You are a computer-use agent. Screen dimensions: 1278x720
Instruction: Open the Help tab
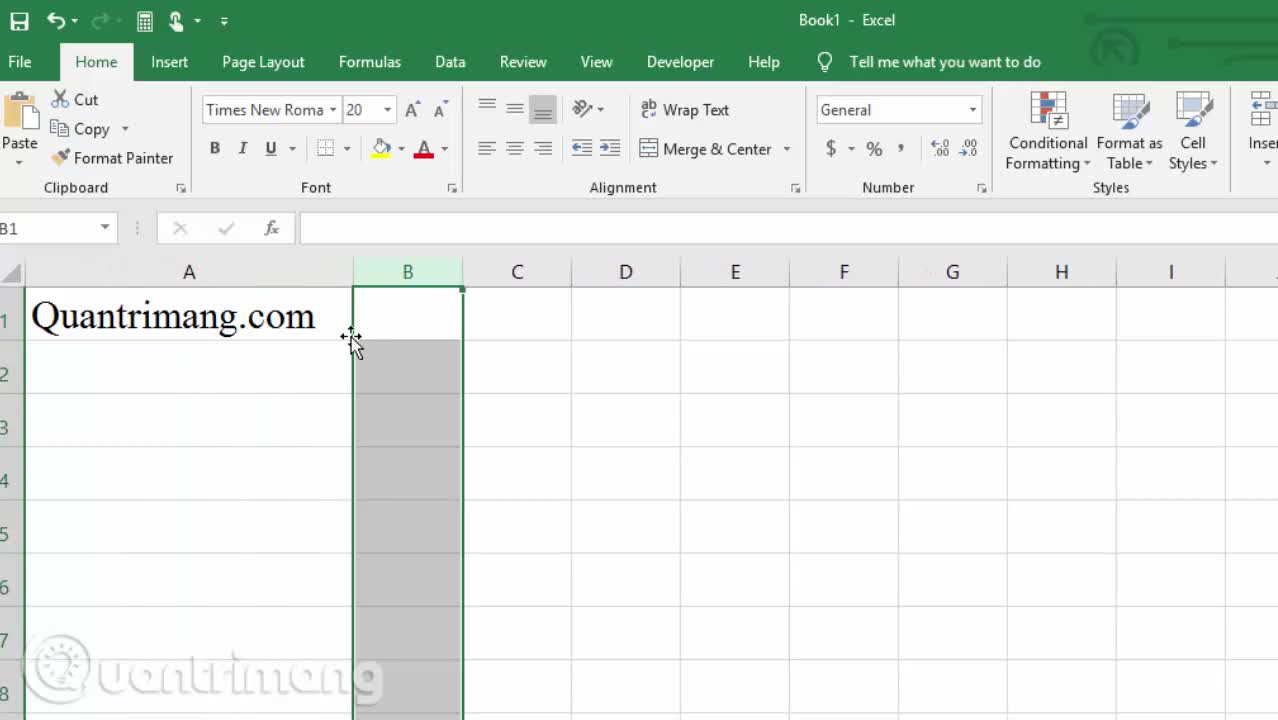click(x=764, y=62)
